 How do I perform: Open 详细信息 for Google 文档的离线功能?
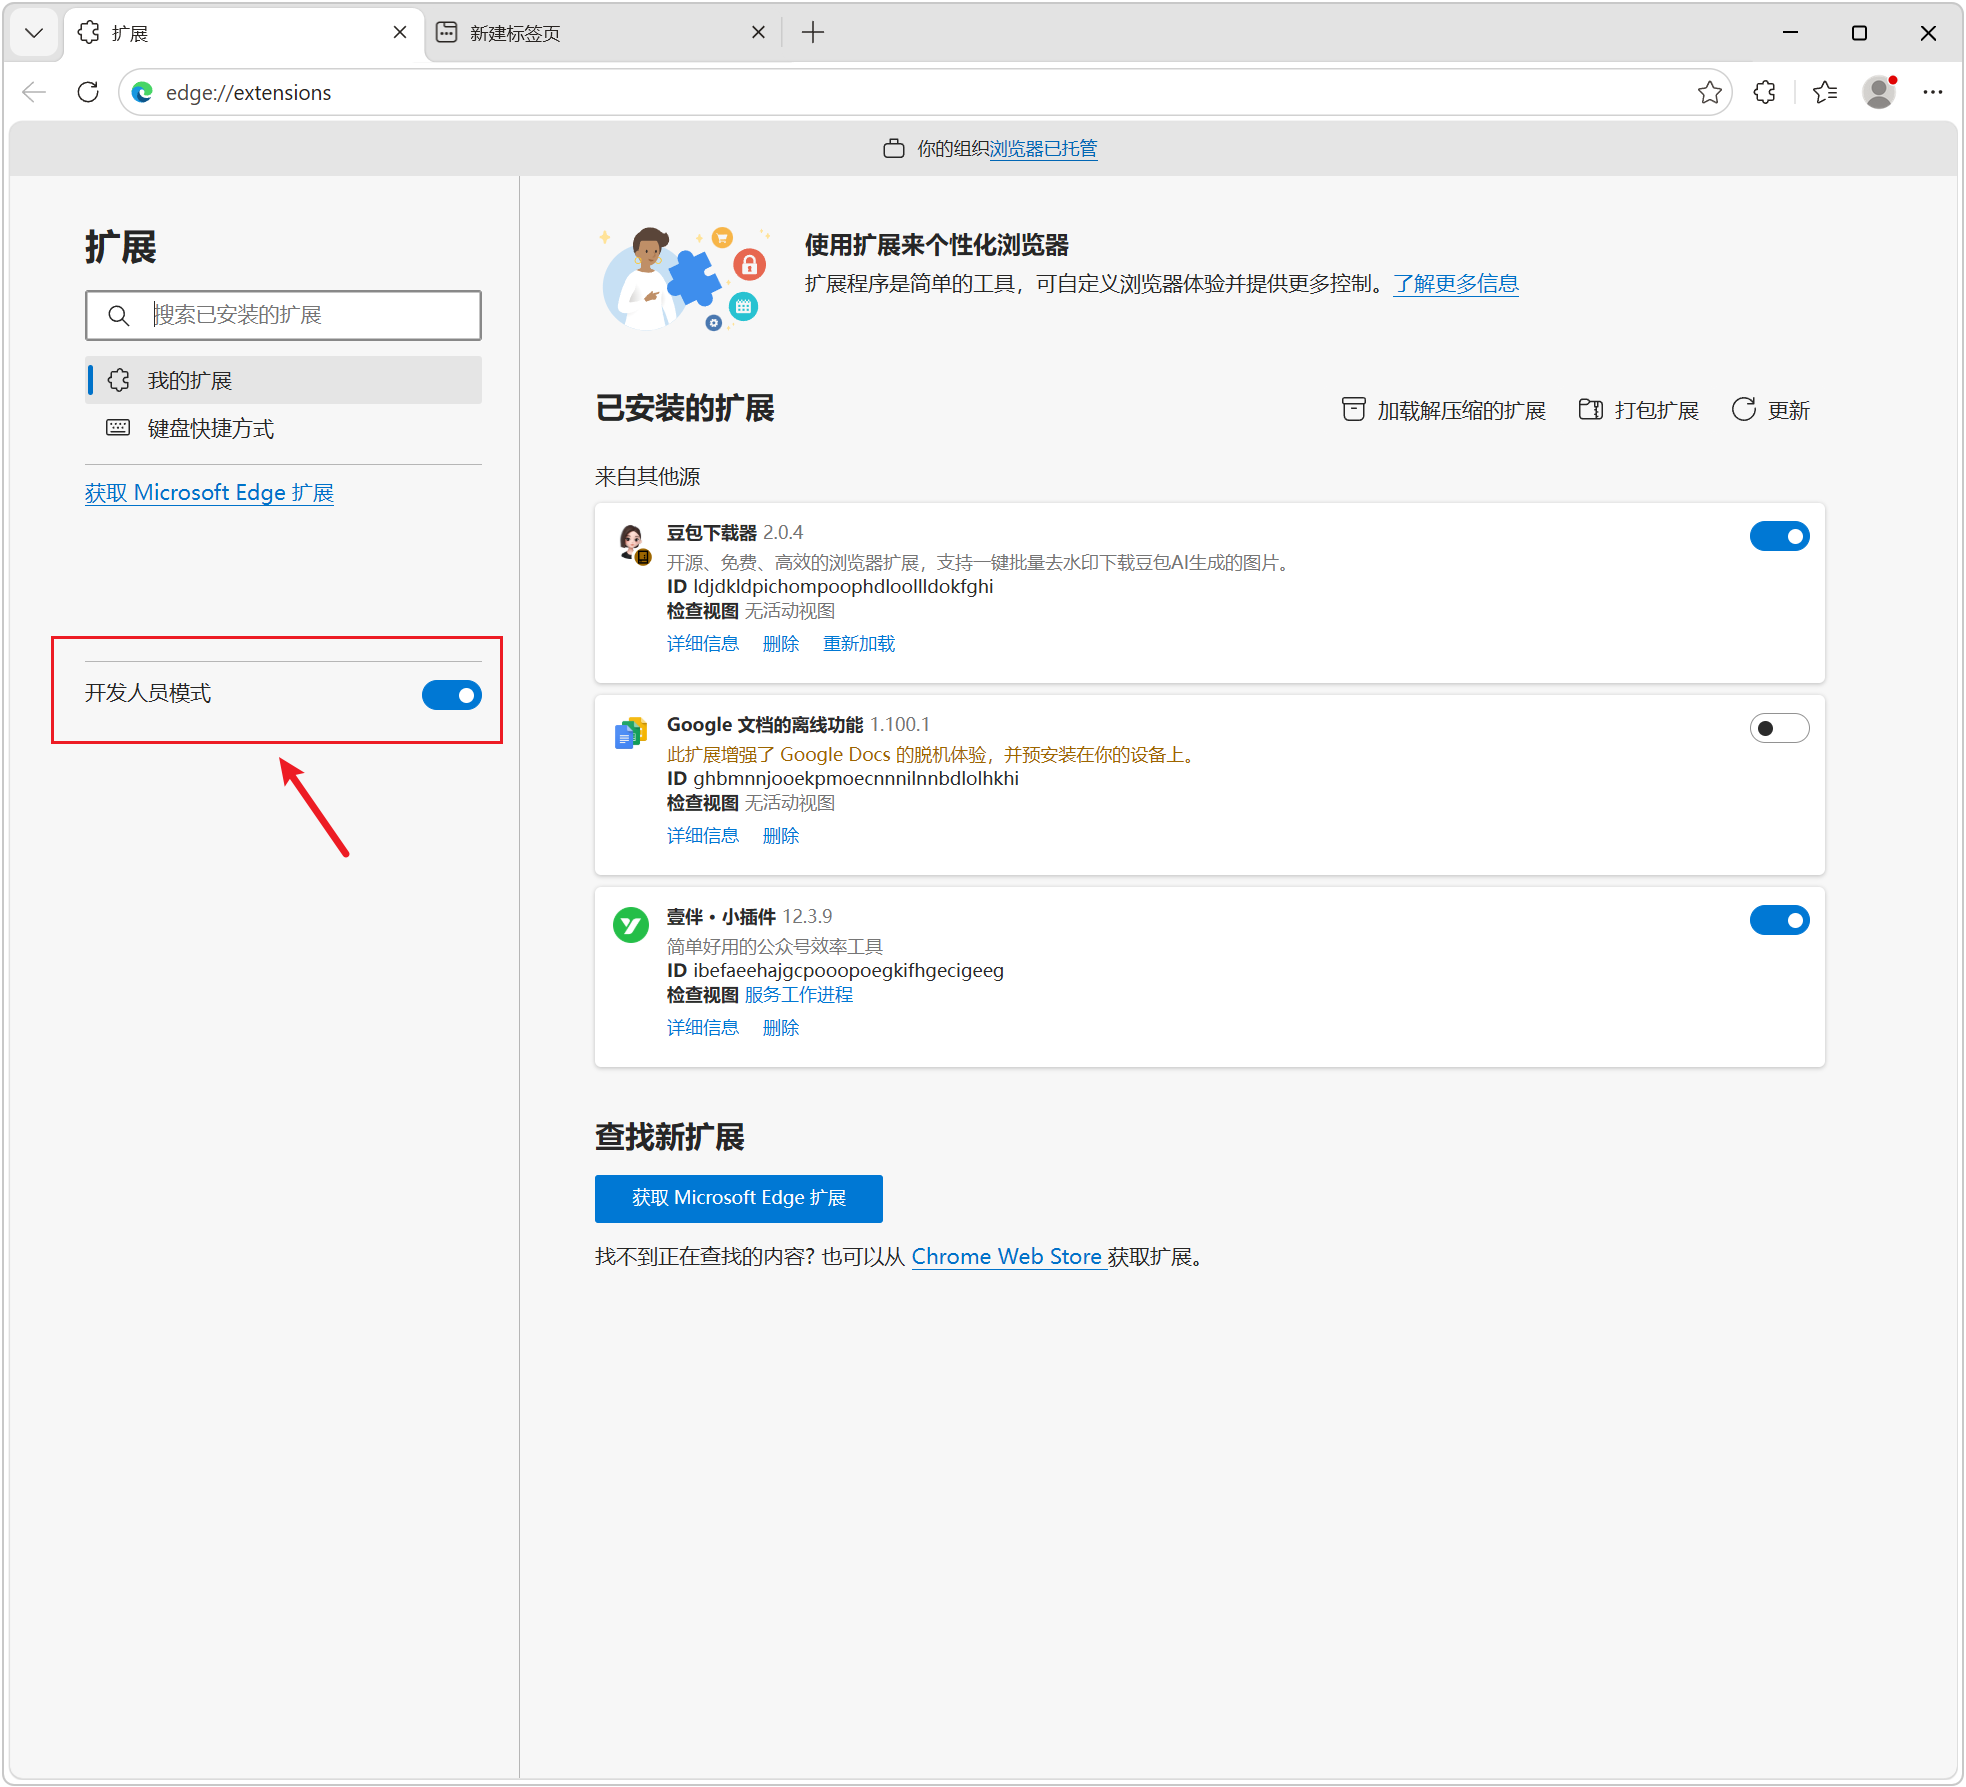(703, 836)
